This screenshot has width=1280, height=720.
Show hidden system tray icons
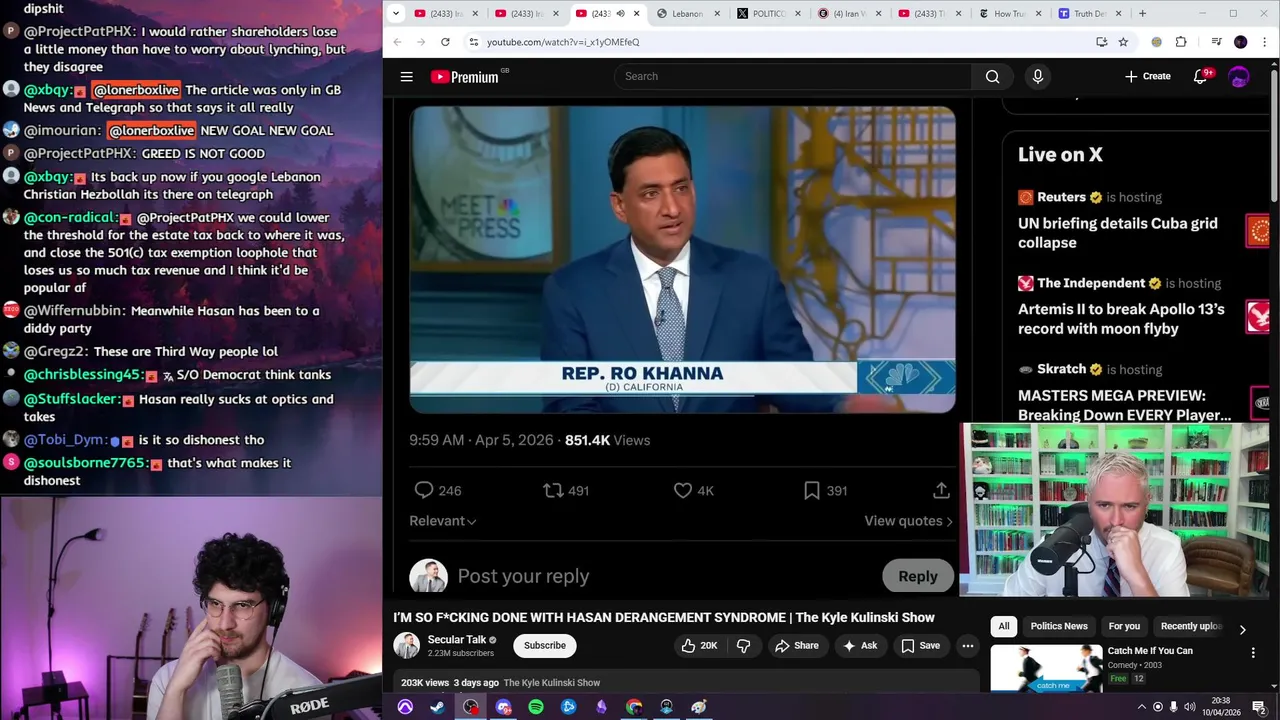(x=1142, y=707)
